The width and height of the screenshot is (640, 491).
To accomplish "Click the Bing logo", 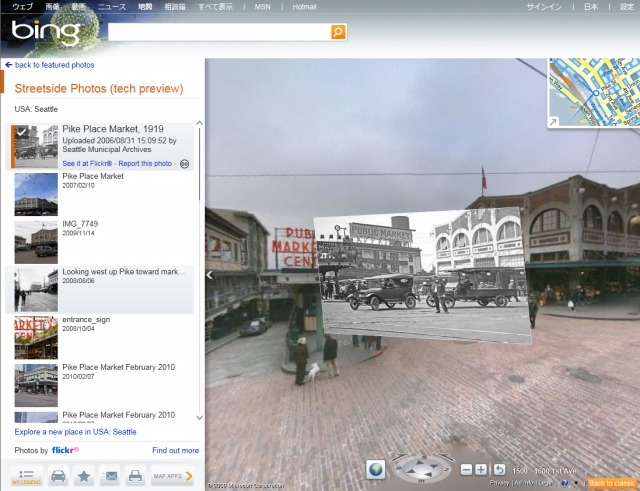I will tap(45, 33).
